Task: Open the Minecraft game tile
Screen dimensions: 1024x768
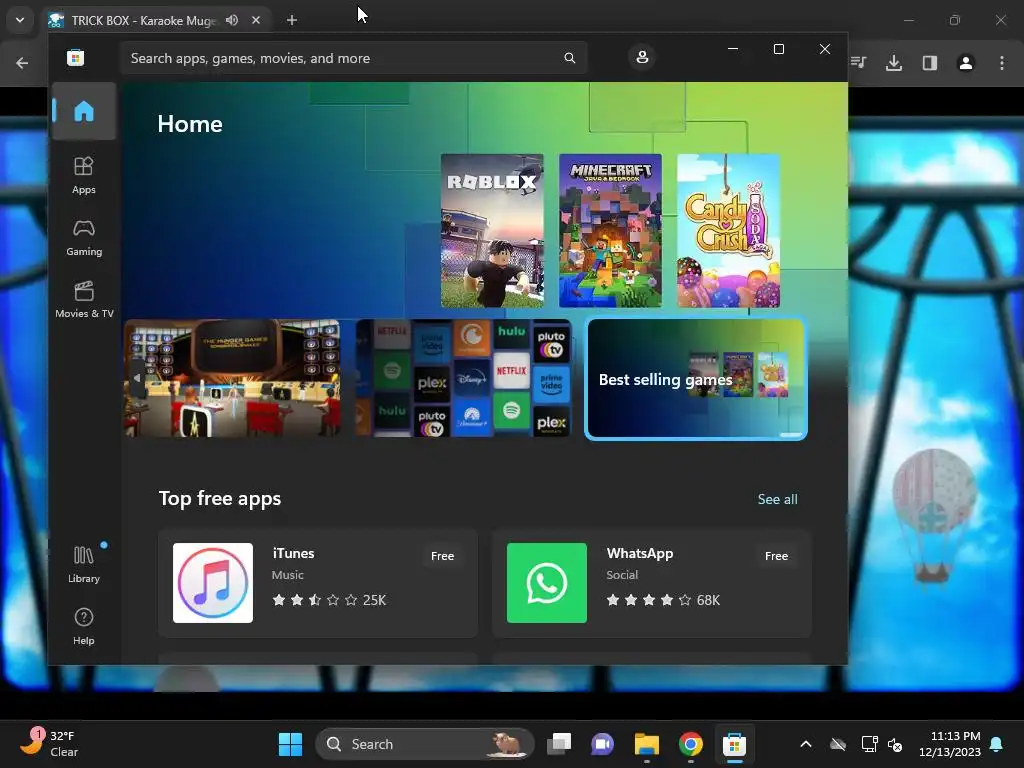Action: click(x=611, y=231)
